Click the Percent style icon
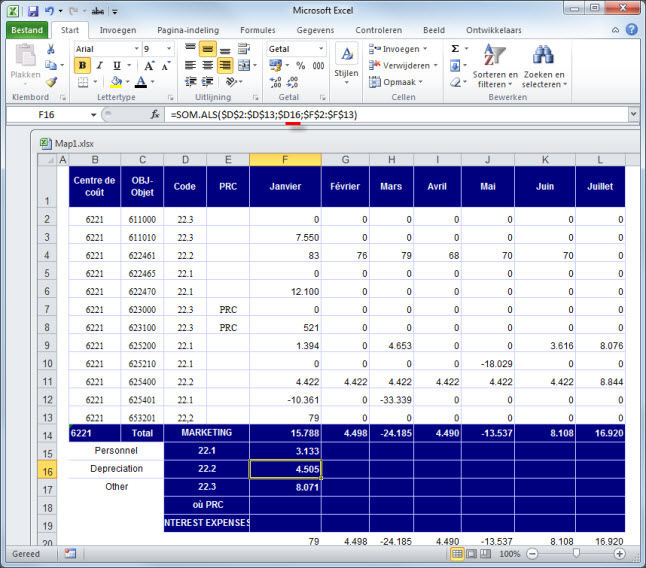The image size is (646, 568). [x=301, y=65]
